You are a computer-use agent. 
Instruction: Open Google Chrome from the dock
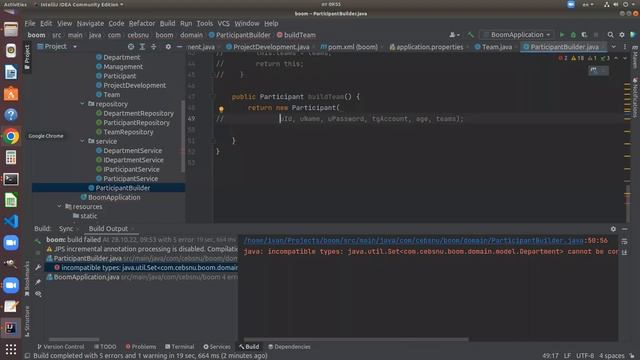11,136
